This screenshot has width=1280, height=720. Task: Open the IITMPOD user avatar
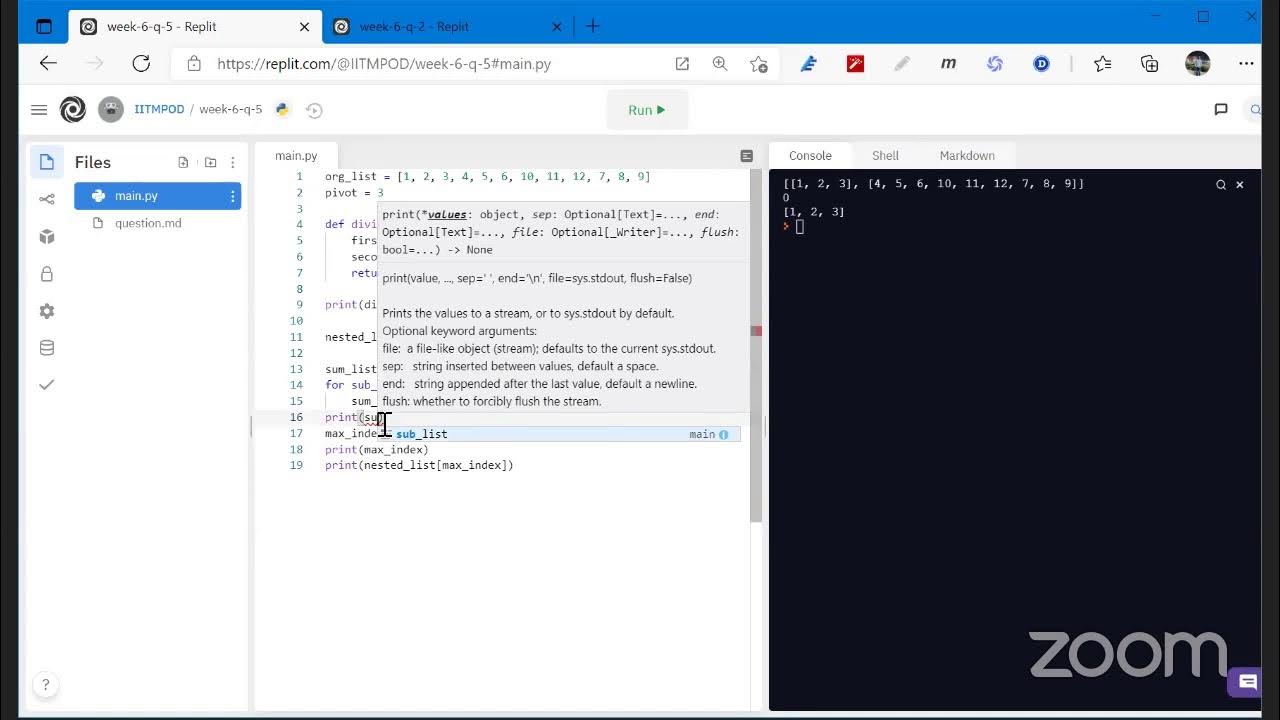coord(111,110)
